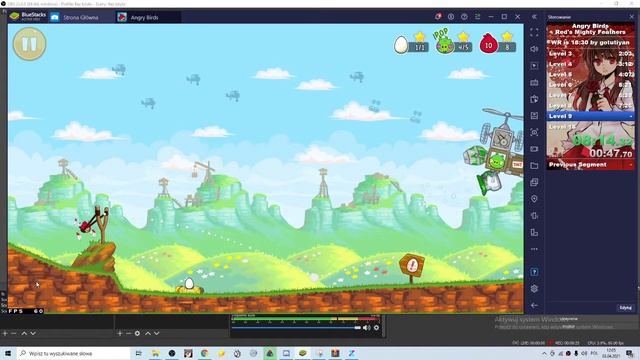Image resolution: width=640 pixels, height=360 pixels.
Task: Click the 00:47.70 segment timer
Action: point(611,153)
